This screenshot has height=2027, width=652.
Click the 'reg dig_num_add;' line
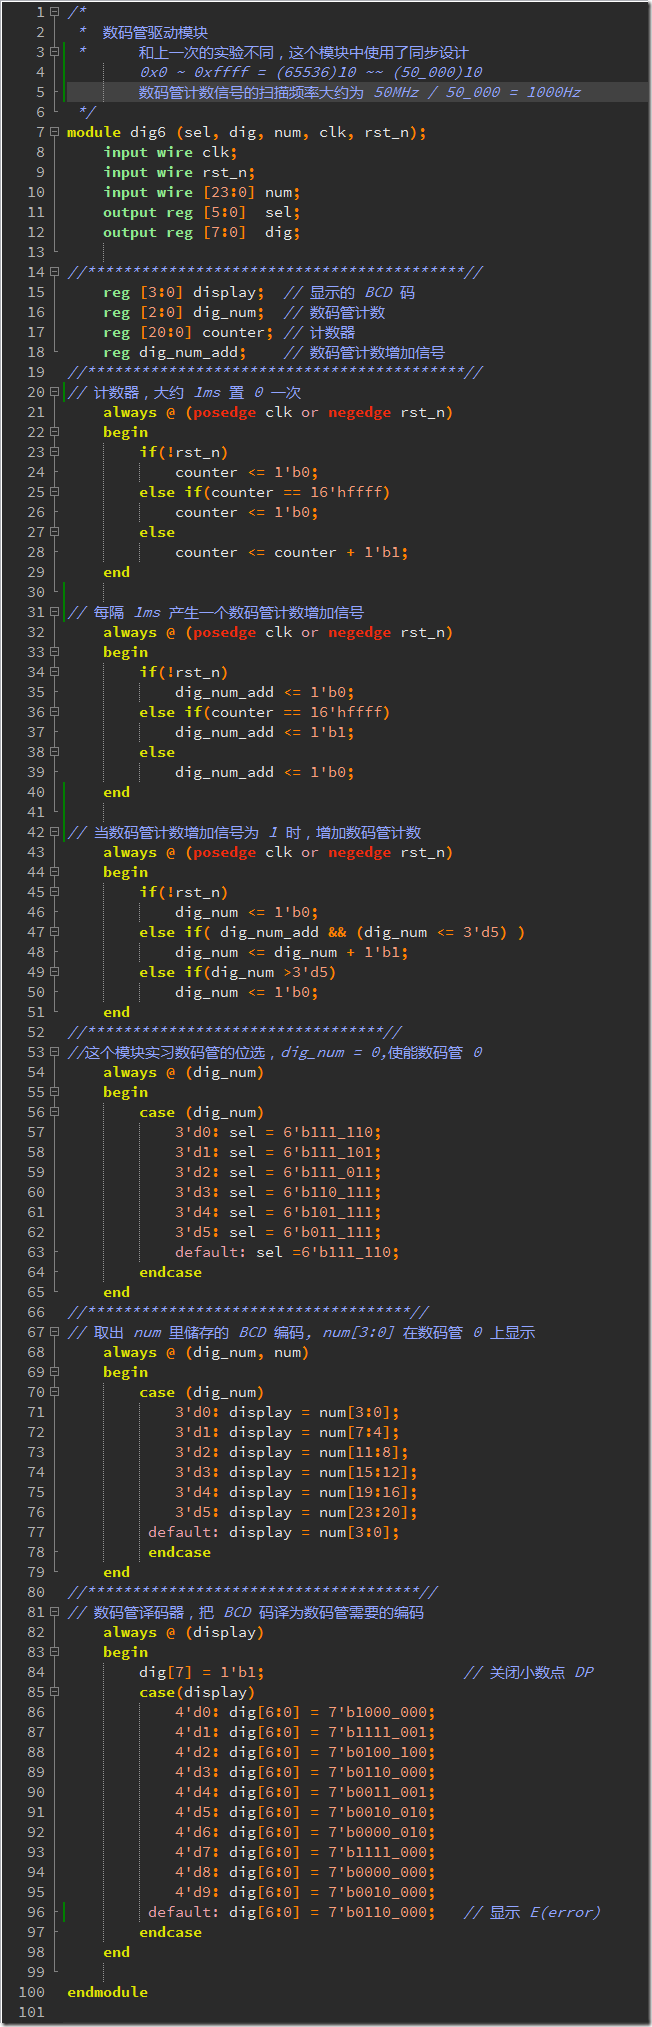pos(174,352)
